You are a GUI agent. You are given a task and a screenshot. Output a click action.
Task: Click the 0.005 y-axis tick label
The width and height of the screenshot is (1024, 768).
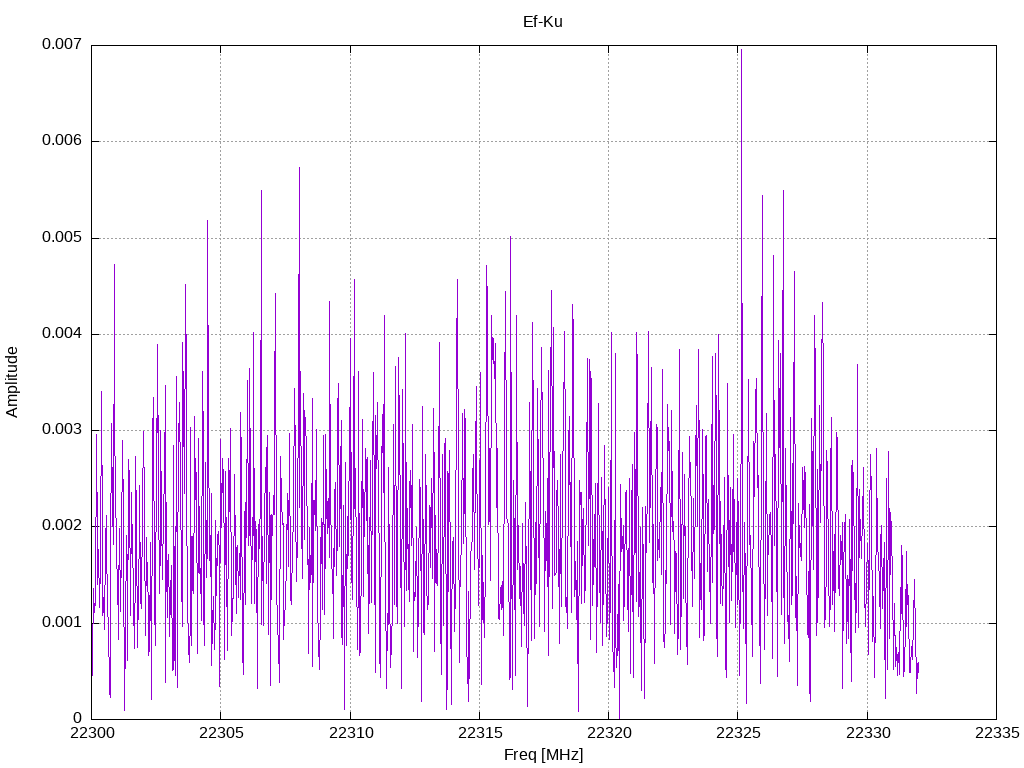62,237
